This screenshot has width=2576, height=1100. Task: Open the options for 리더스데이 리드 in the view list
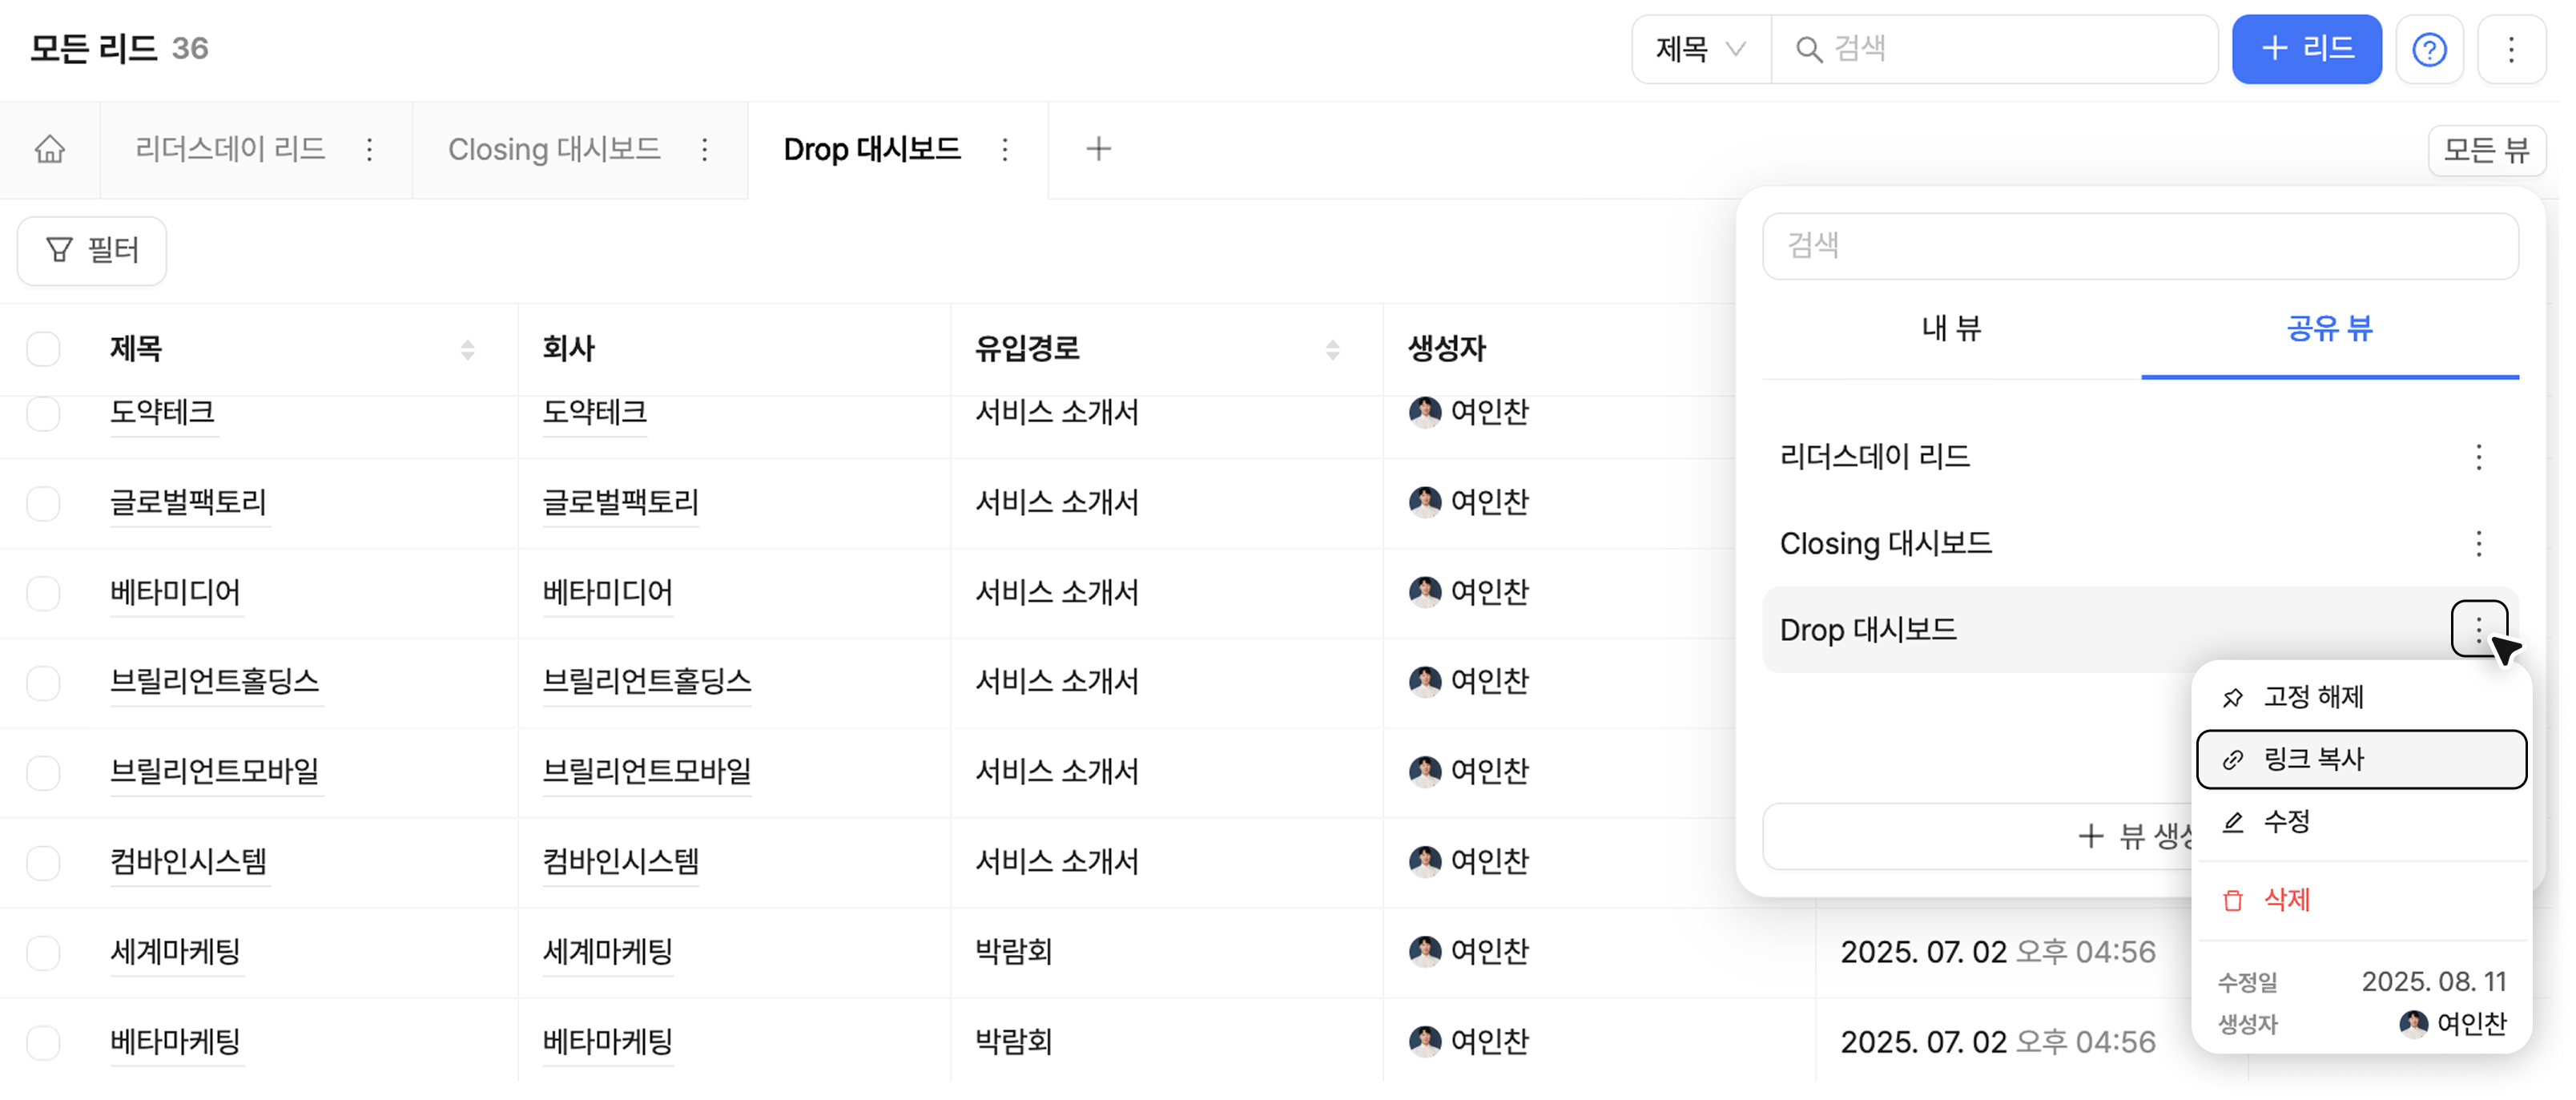[2478, 457]
